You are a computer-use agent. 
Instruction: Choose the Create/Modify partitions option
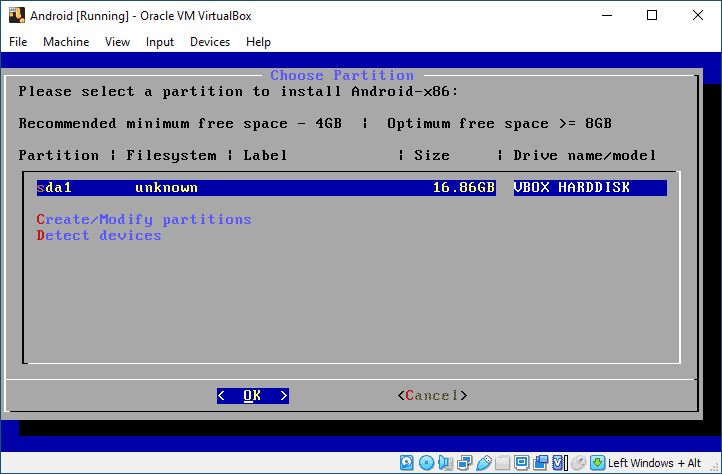[144, 219]
